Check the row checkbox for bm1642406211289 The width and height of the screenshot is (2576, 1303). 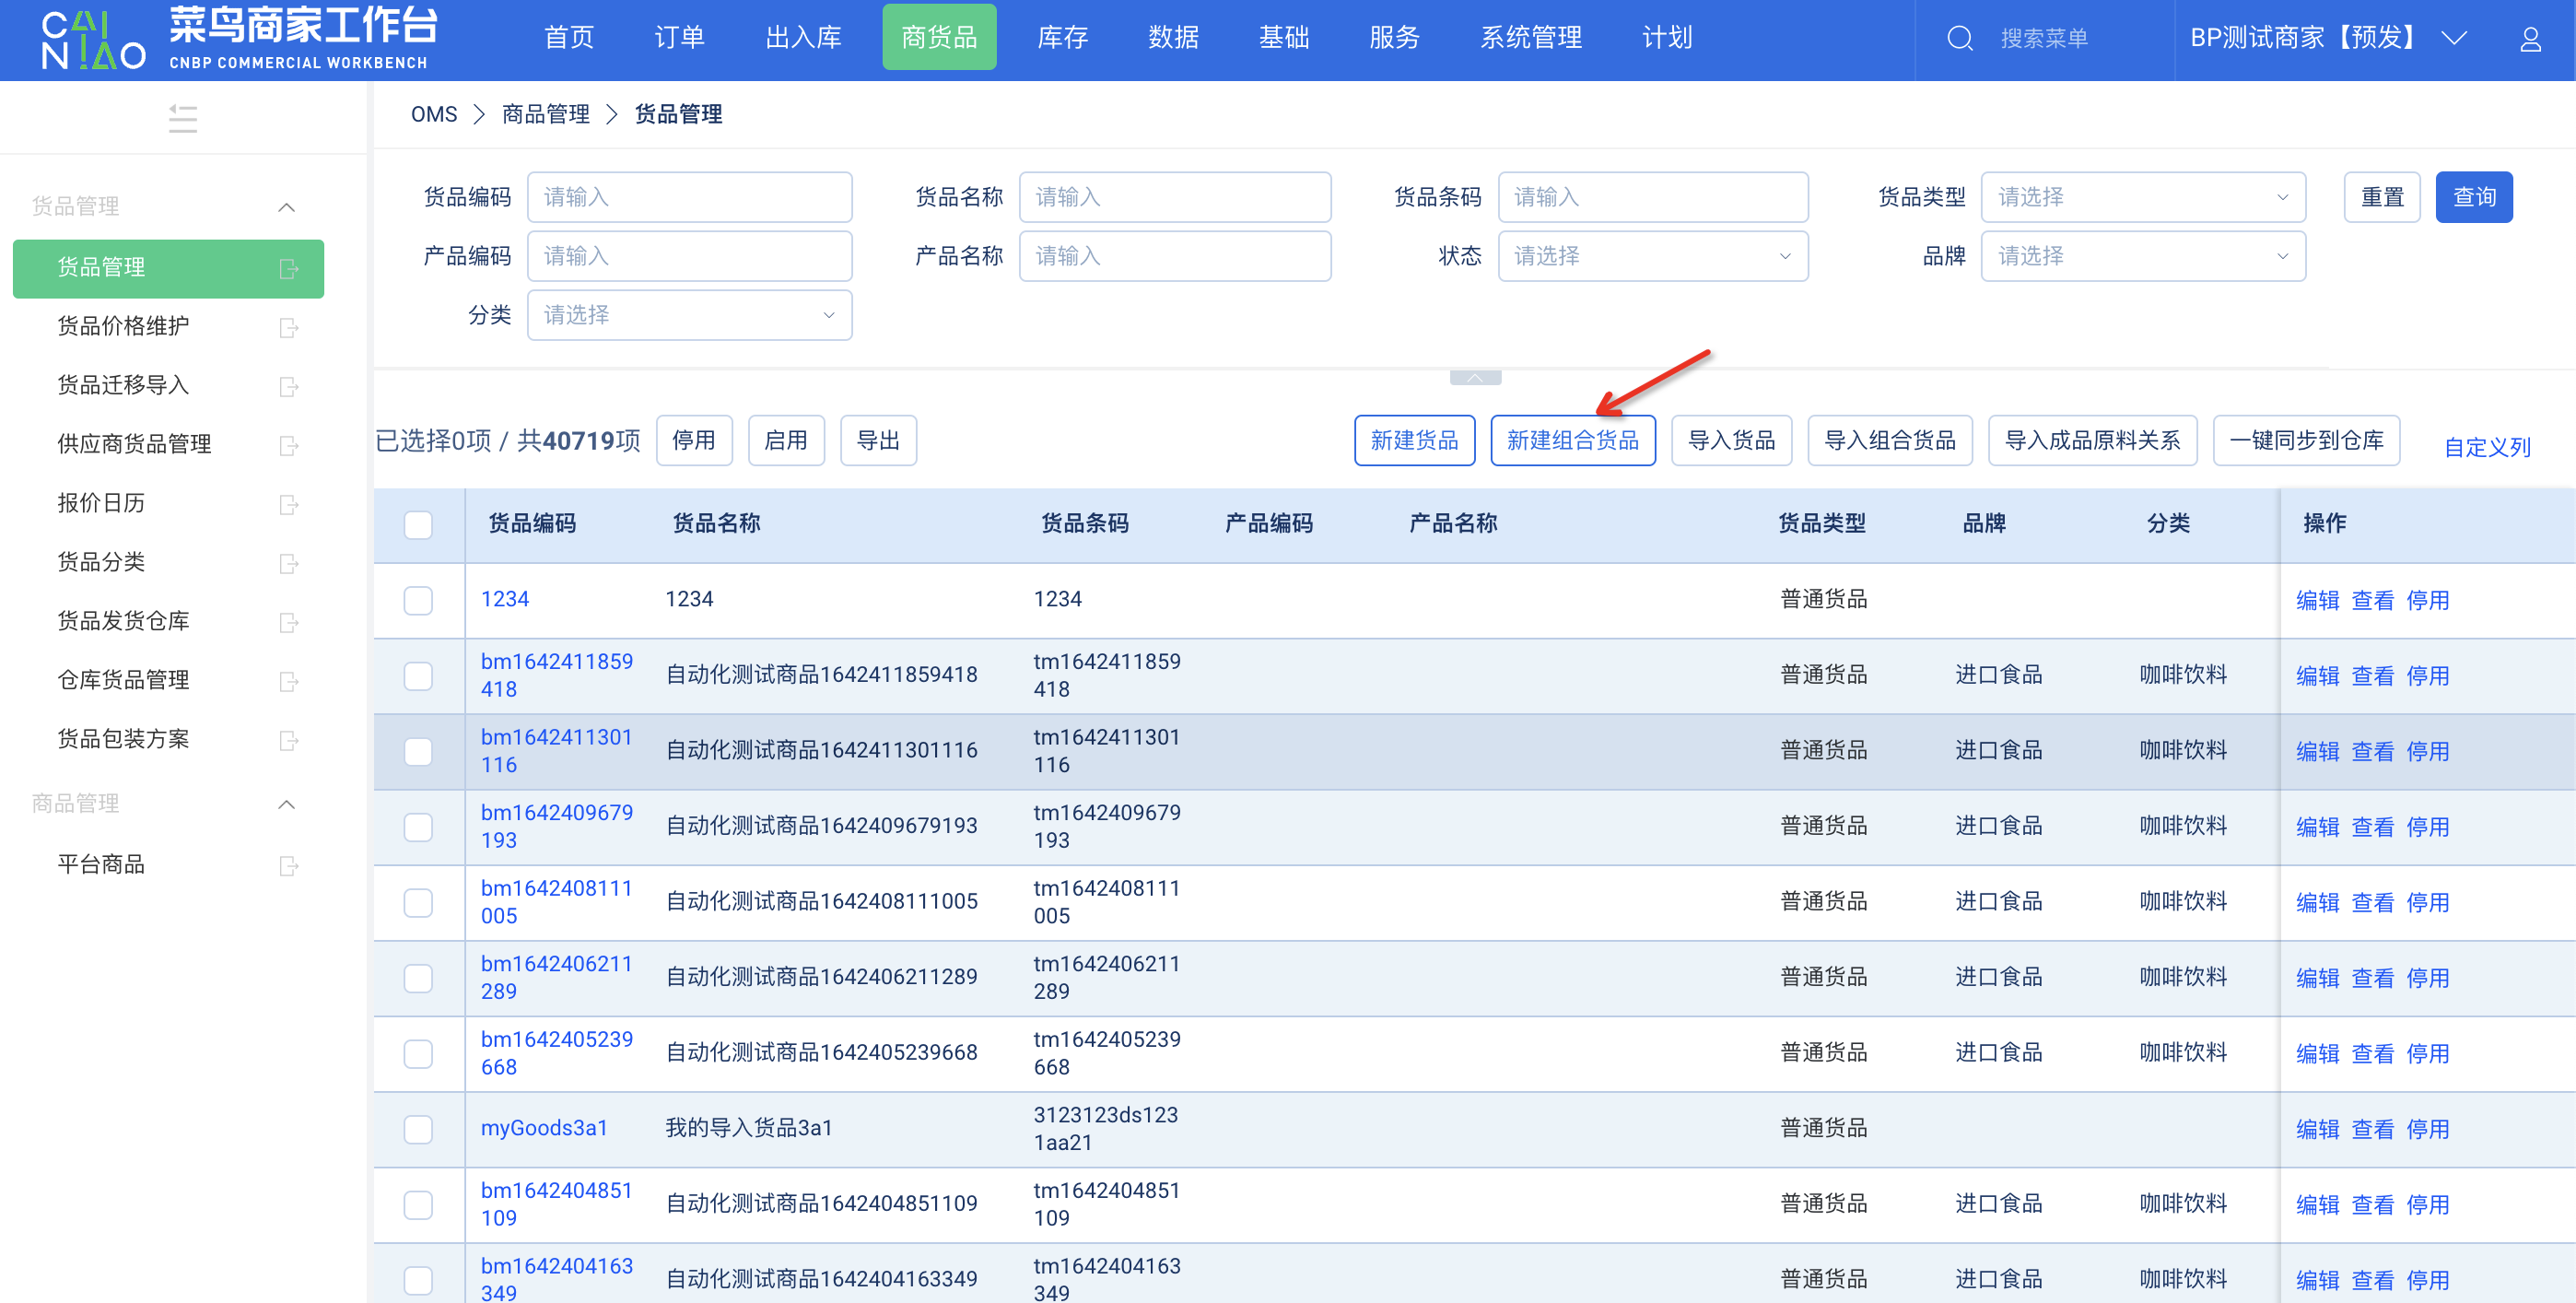418,978
